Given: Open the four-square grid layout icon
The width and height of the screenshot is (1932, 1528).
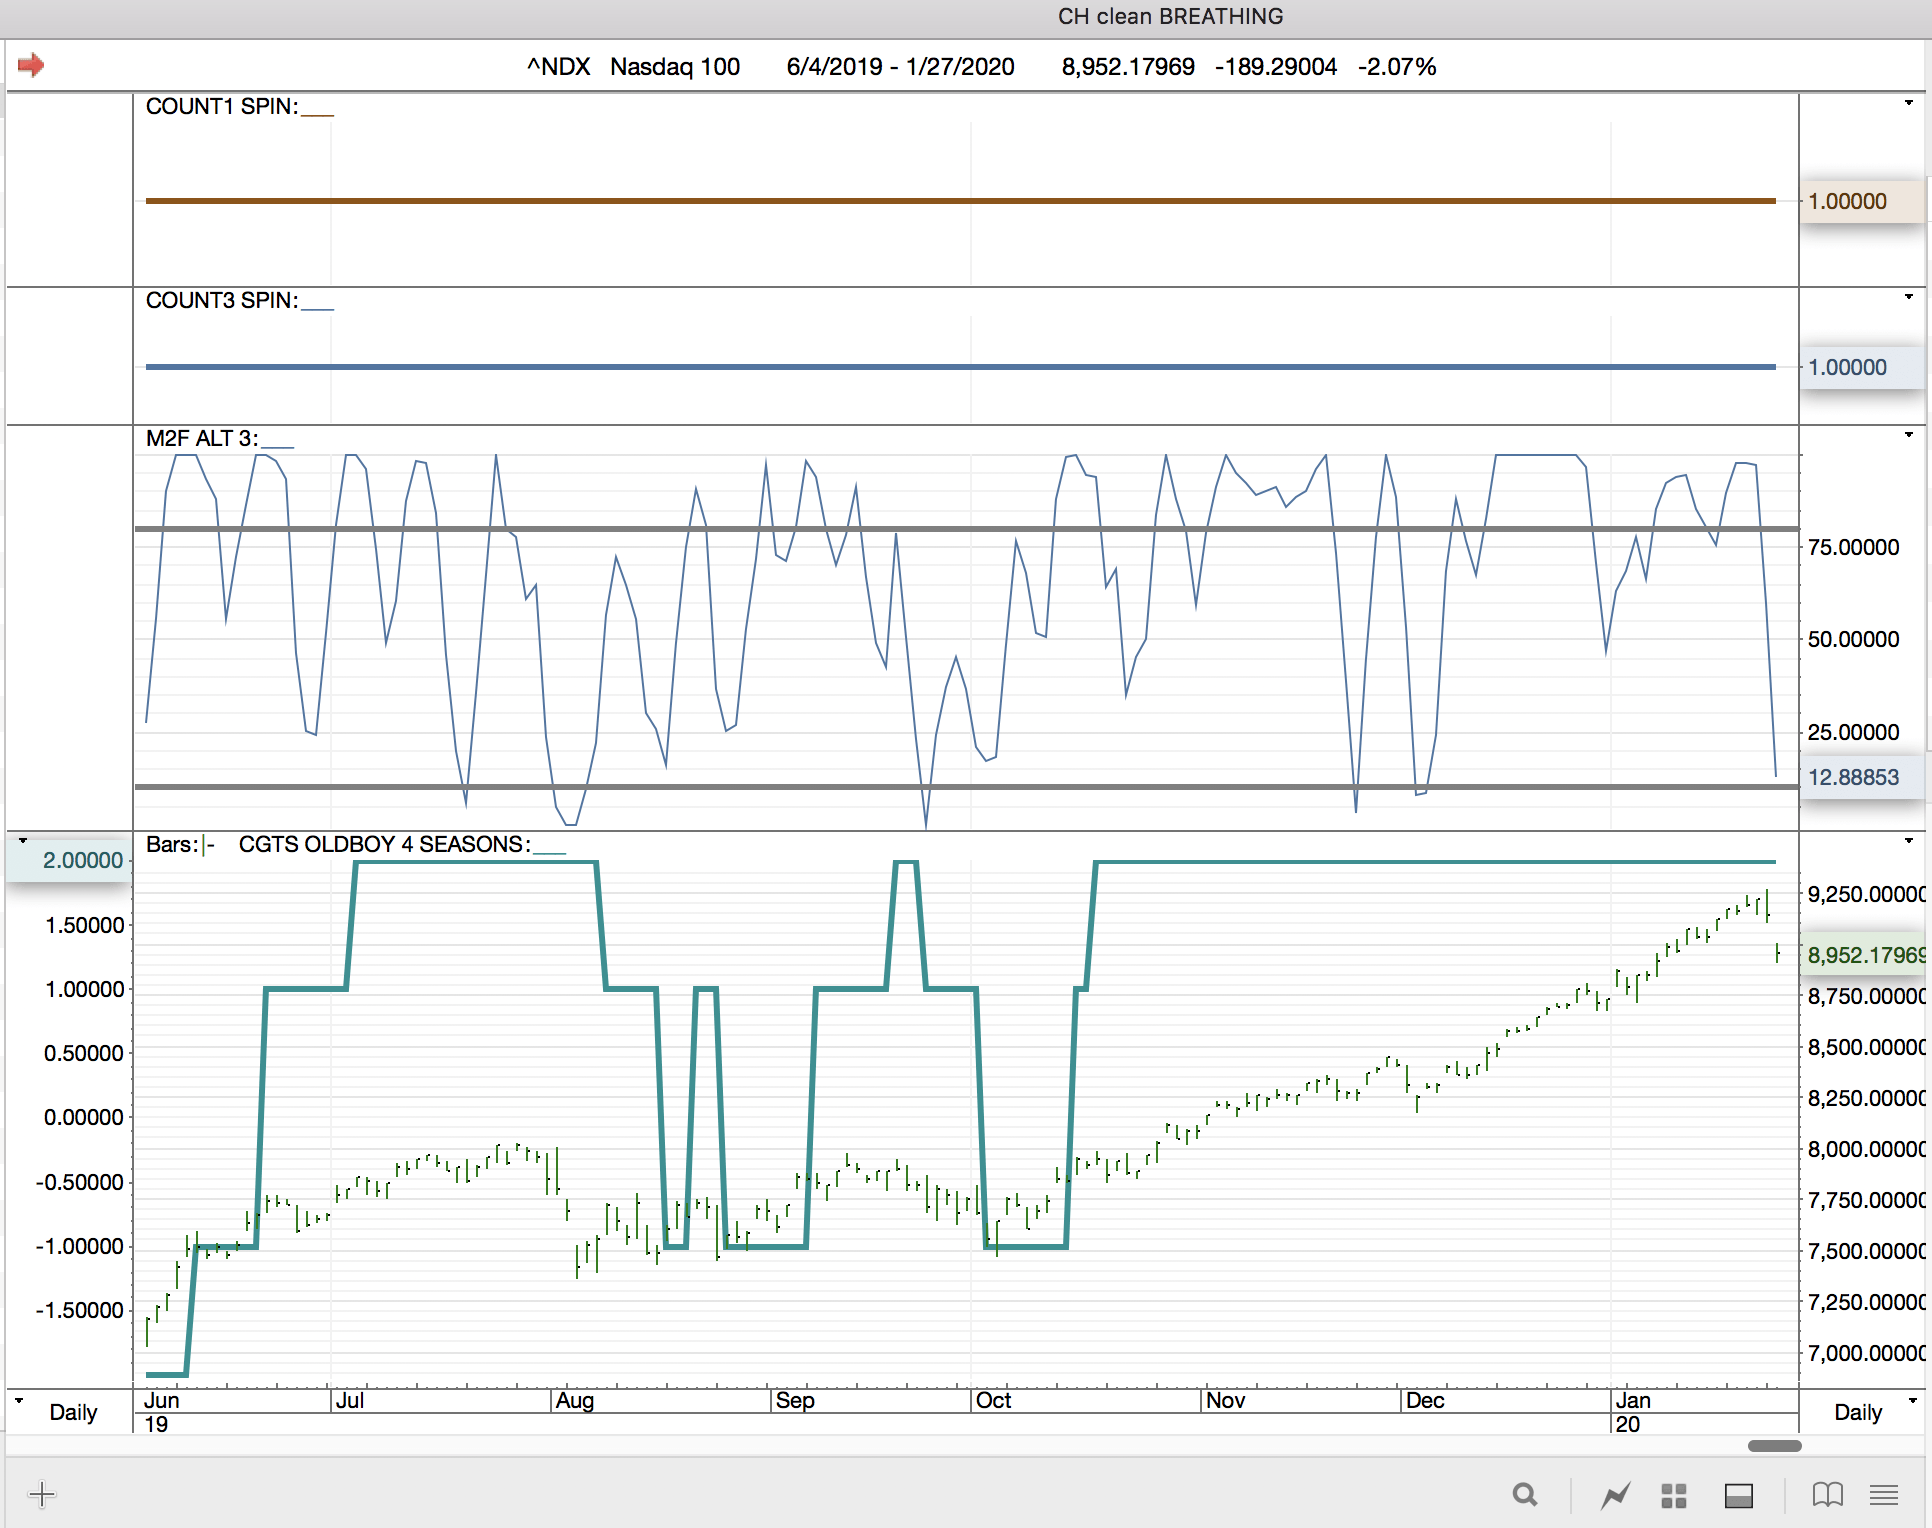Looking at the screenshot, I should click(1674, 1495).
